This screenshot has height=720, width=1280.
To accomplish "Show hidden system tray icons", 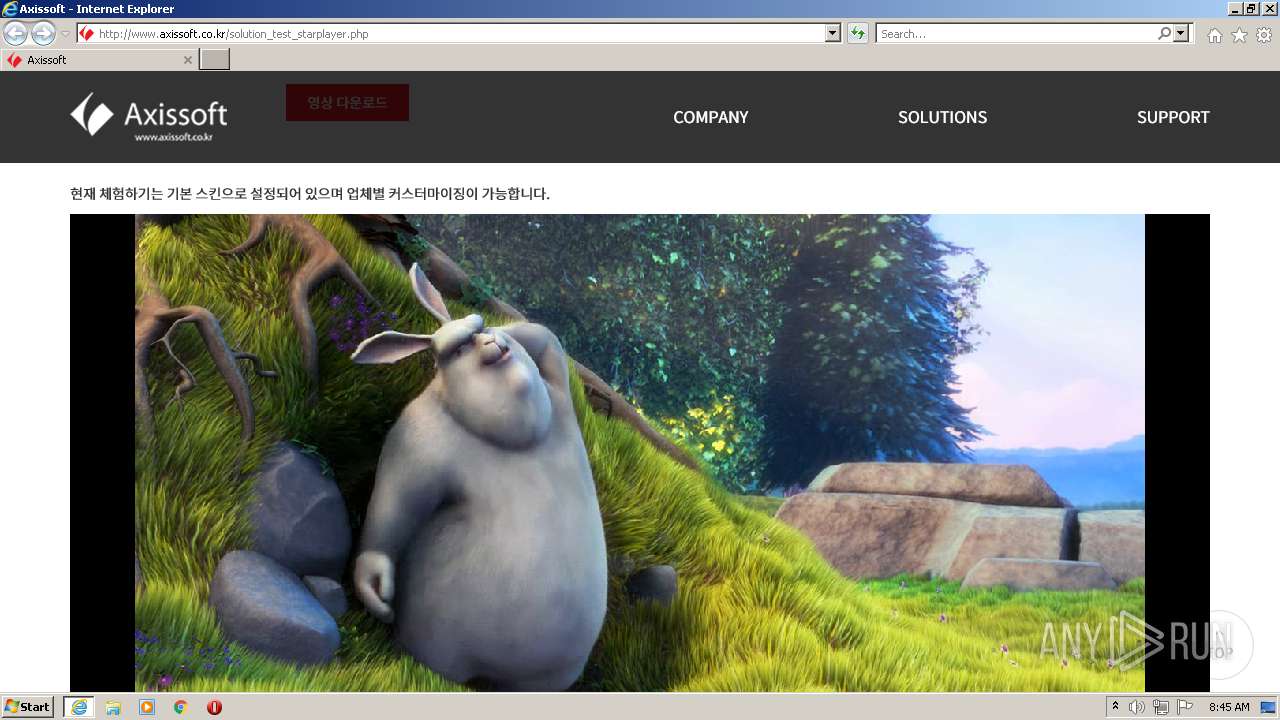I will click(1116, 706).
